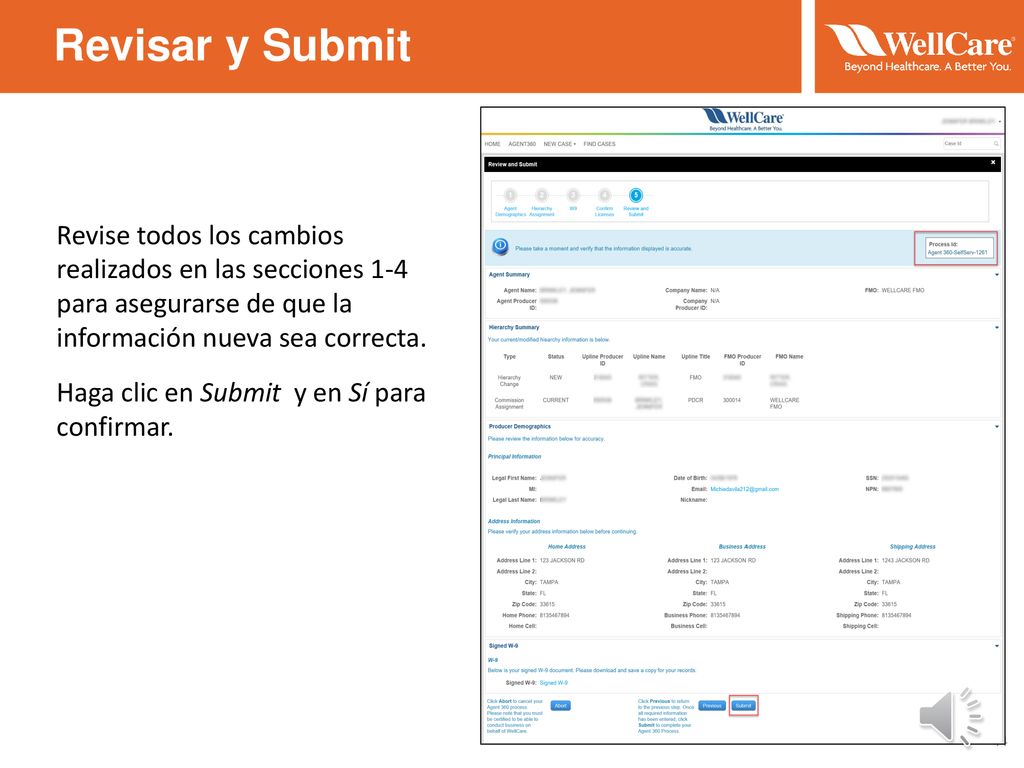The image size is (1024, 768).
Task: Collapse the Hierarchy Summary section arrow
Action: pos(997,328)
